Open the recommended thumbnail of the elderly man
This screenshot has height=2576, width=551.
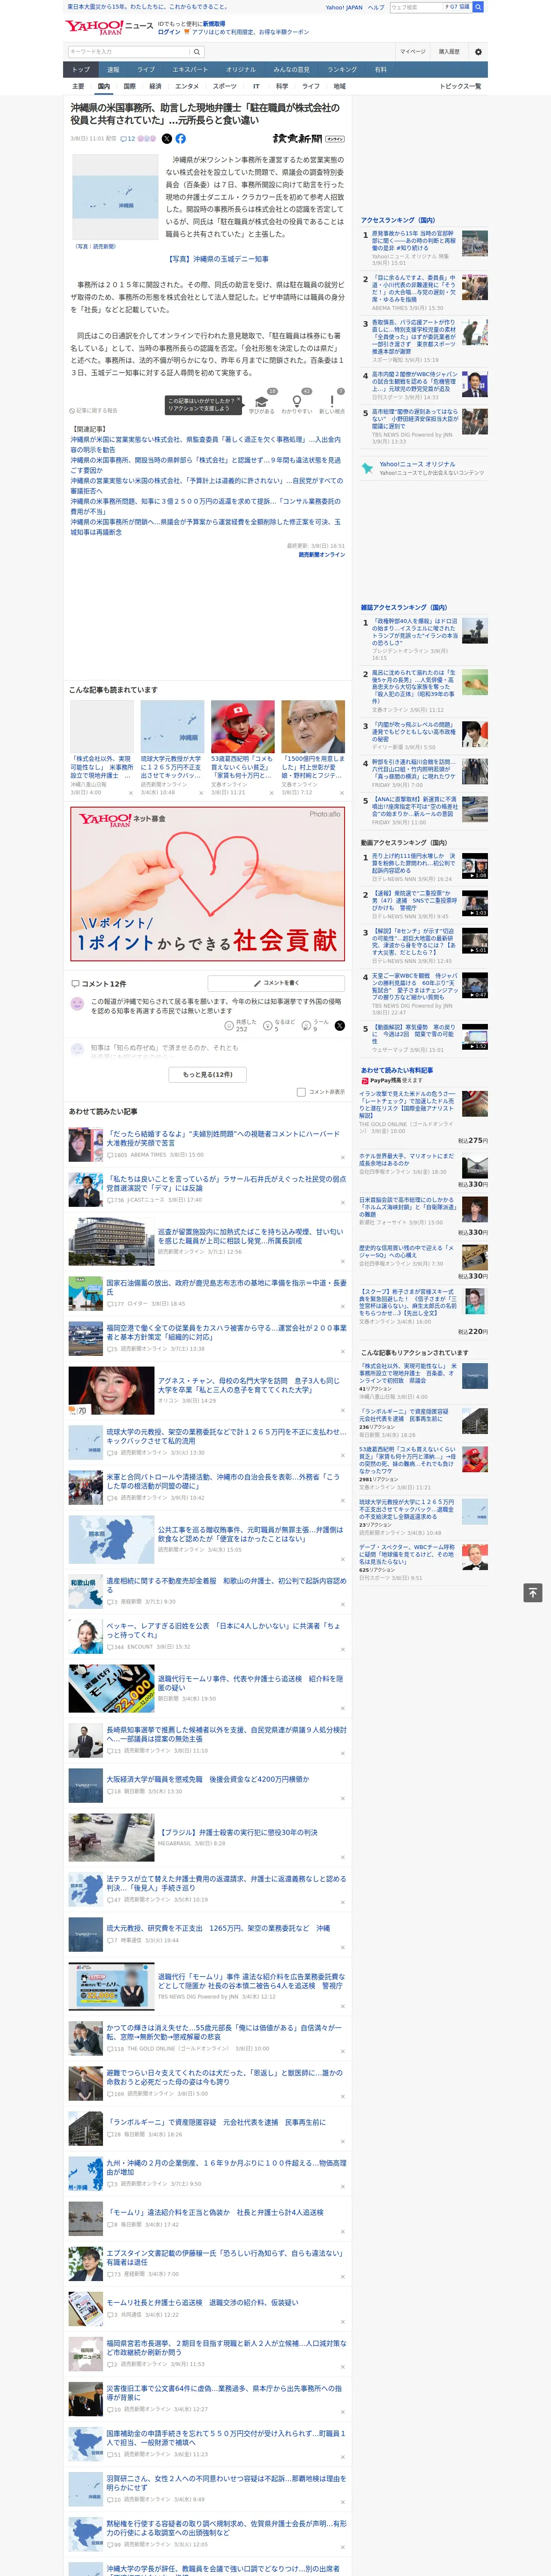pos(313,726)
